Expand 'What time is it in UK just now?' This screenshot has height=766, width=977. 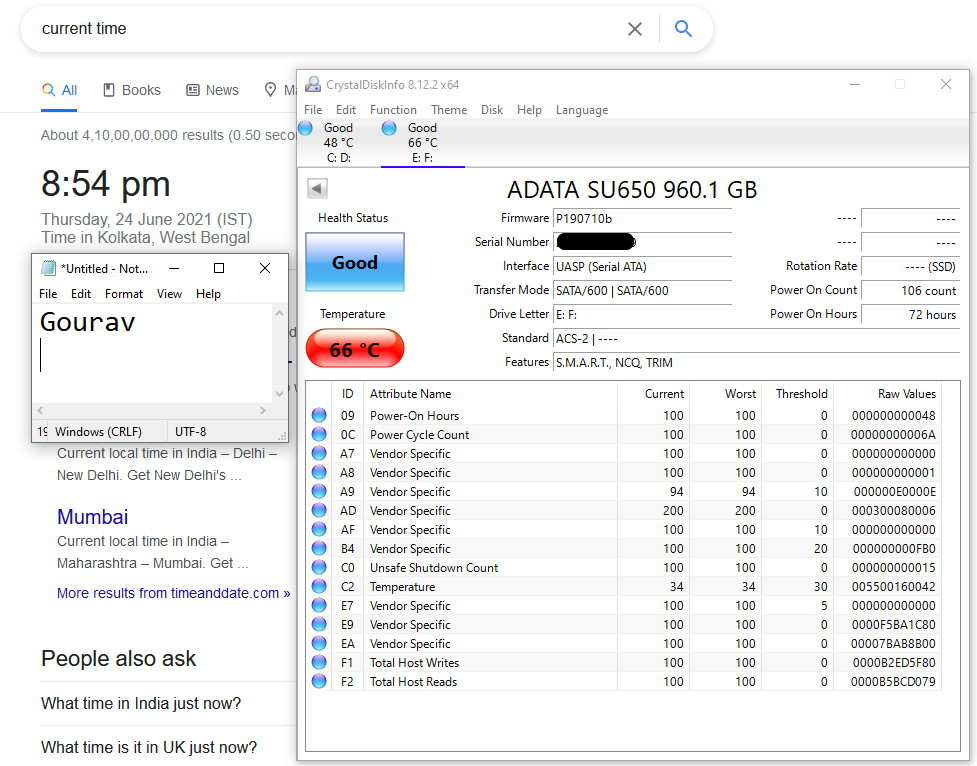point(149,747)
